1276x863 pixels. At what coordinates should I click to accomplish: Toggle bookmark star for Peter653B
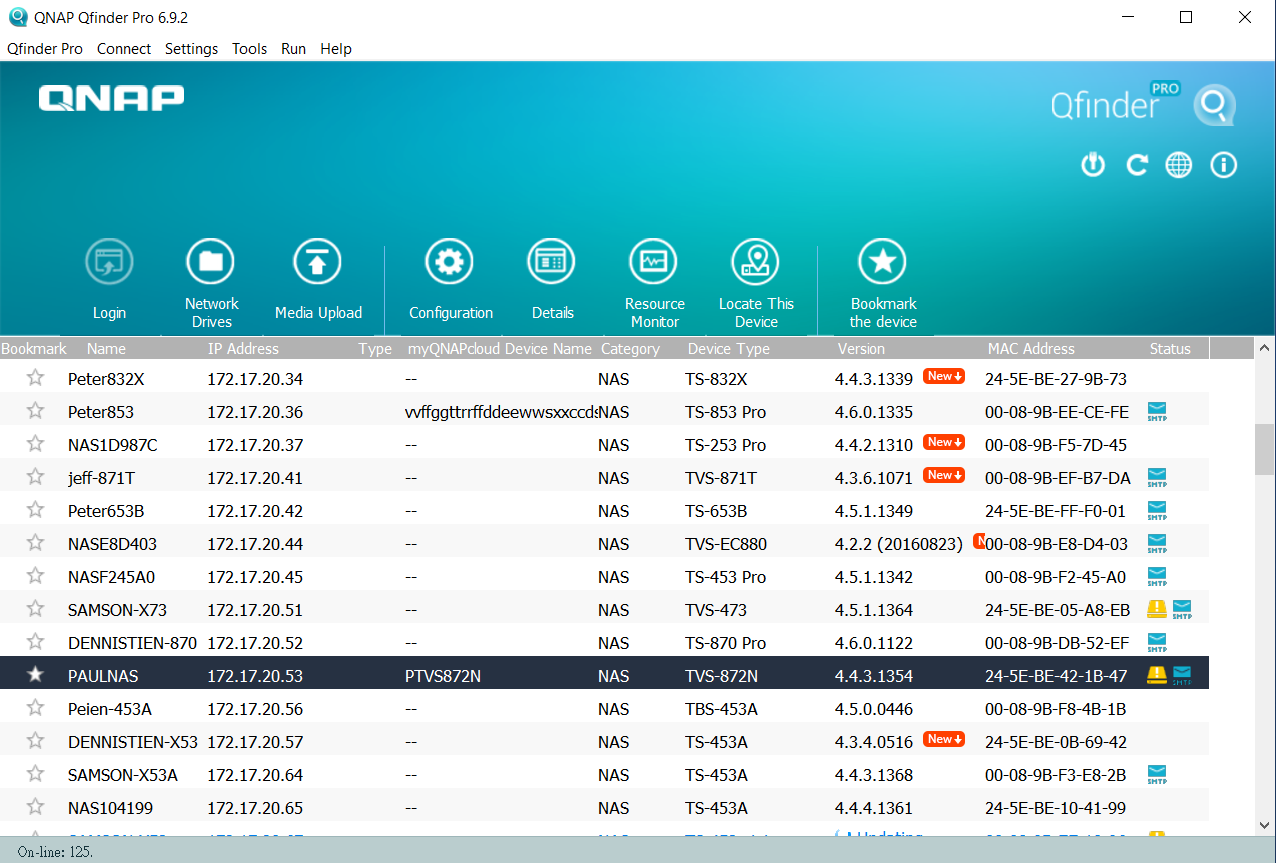click(x=36, y=510)
